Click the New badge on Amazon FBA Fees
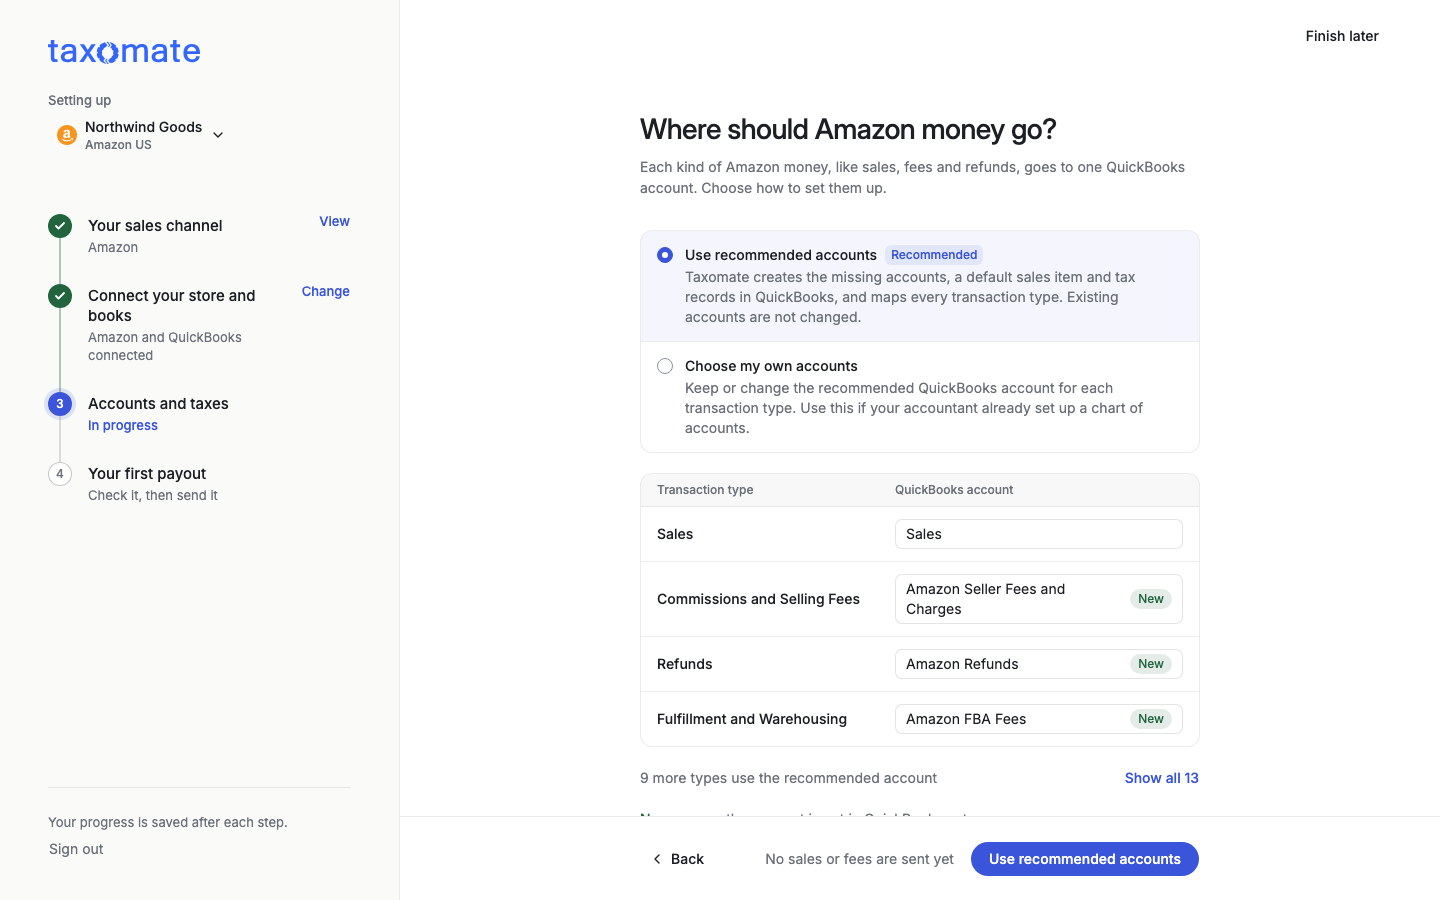The width and height of the screenshot is (1440, 900). (x=1151, y=719)
